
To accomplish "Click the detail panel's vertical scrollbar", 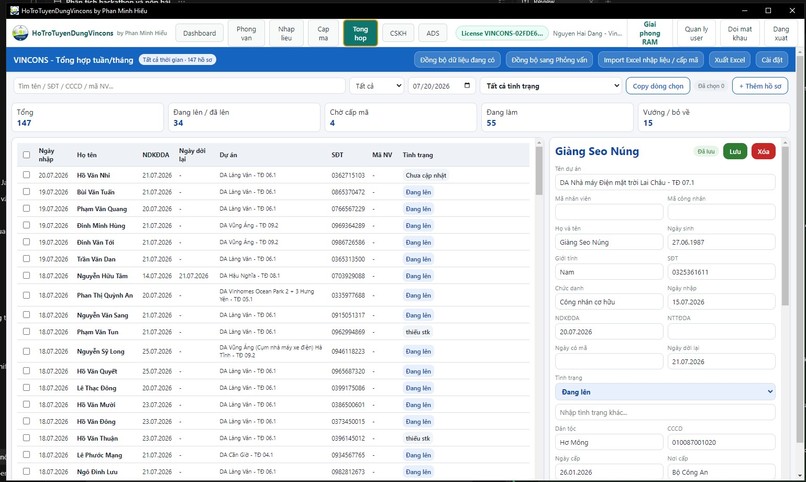I will click(x=785, y=226).
